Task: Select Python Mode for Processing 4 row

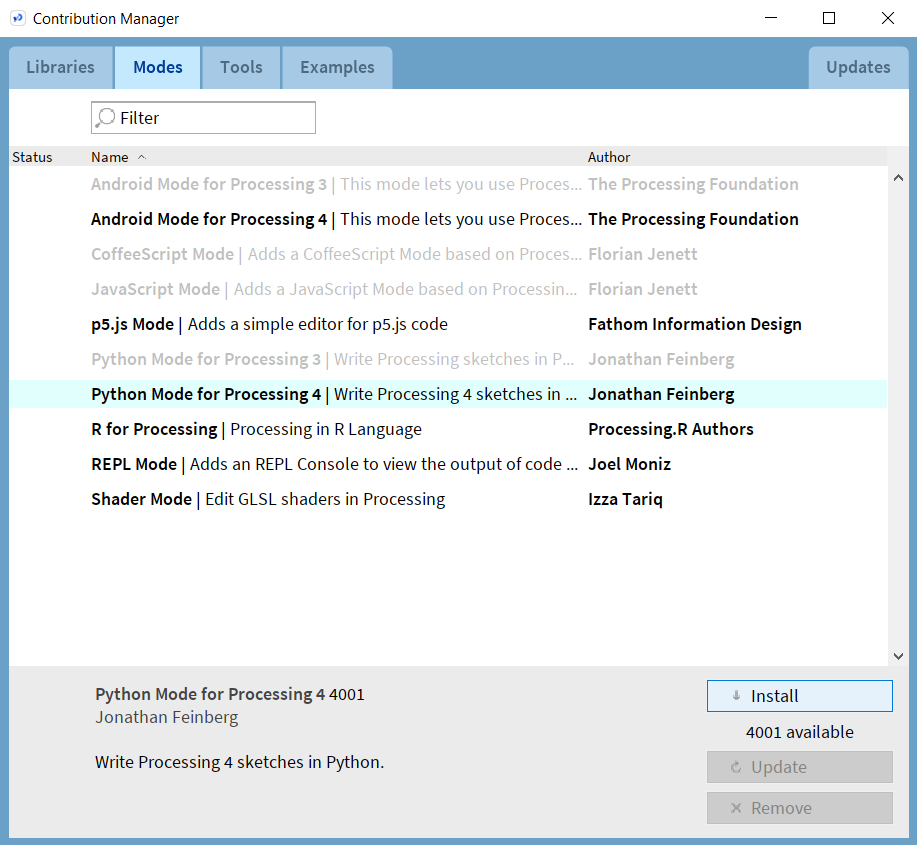Action: [448, 394]
